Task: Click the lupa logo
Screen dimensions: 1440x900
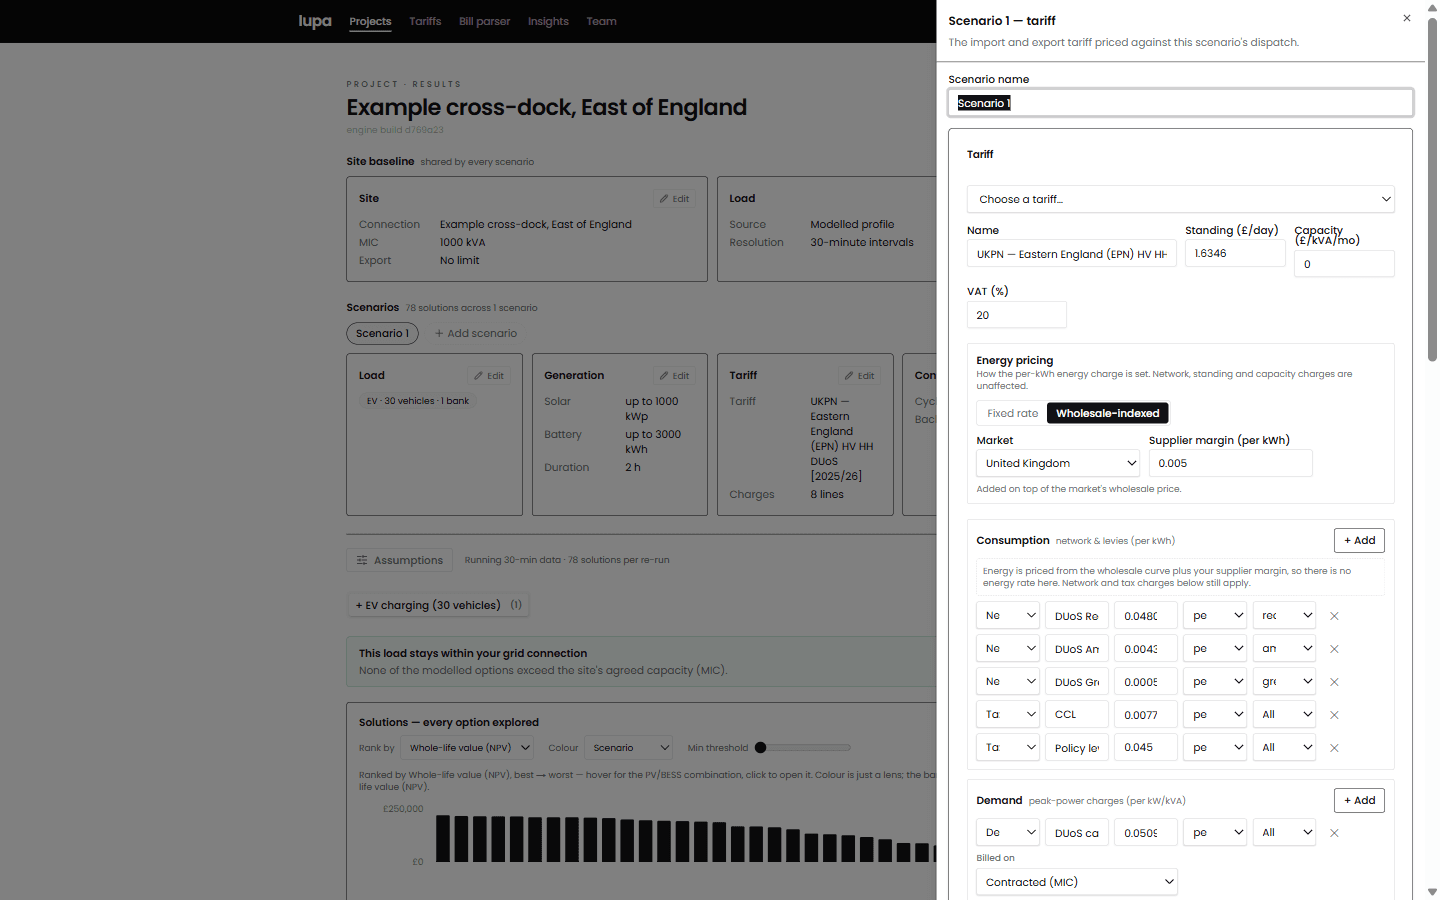Action: point(315,21)
